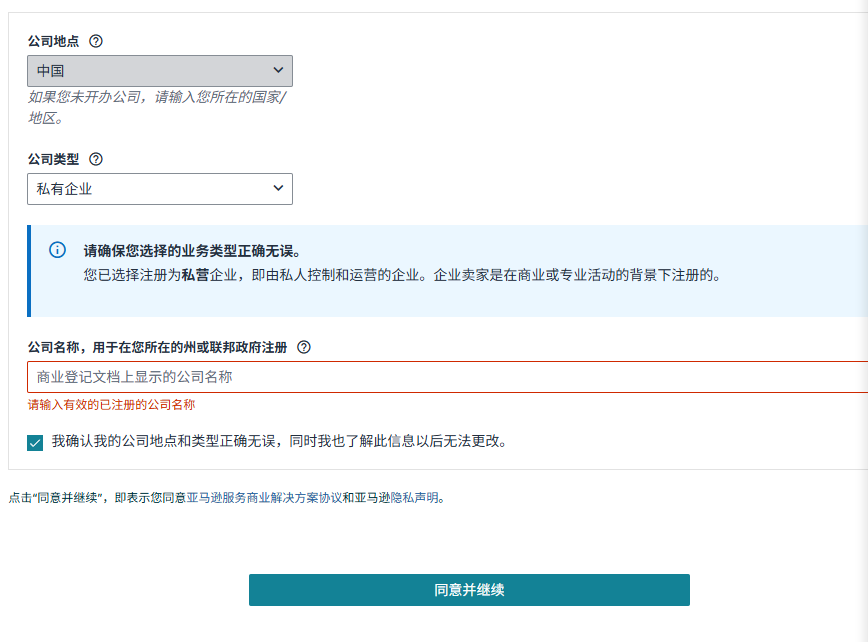Screen dimensions: 868x642
Task: Click the 公司地点 field label
Action: tap(54, 41)
